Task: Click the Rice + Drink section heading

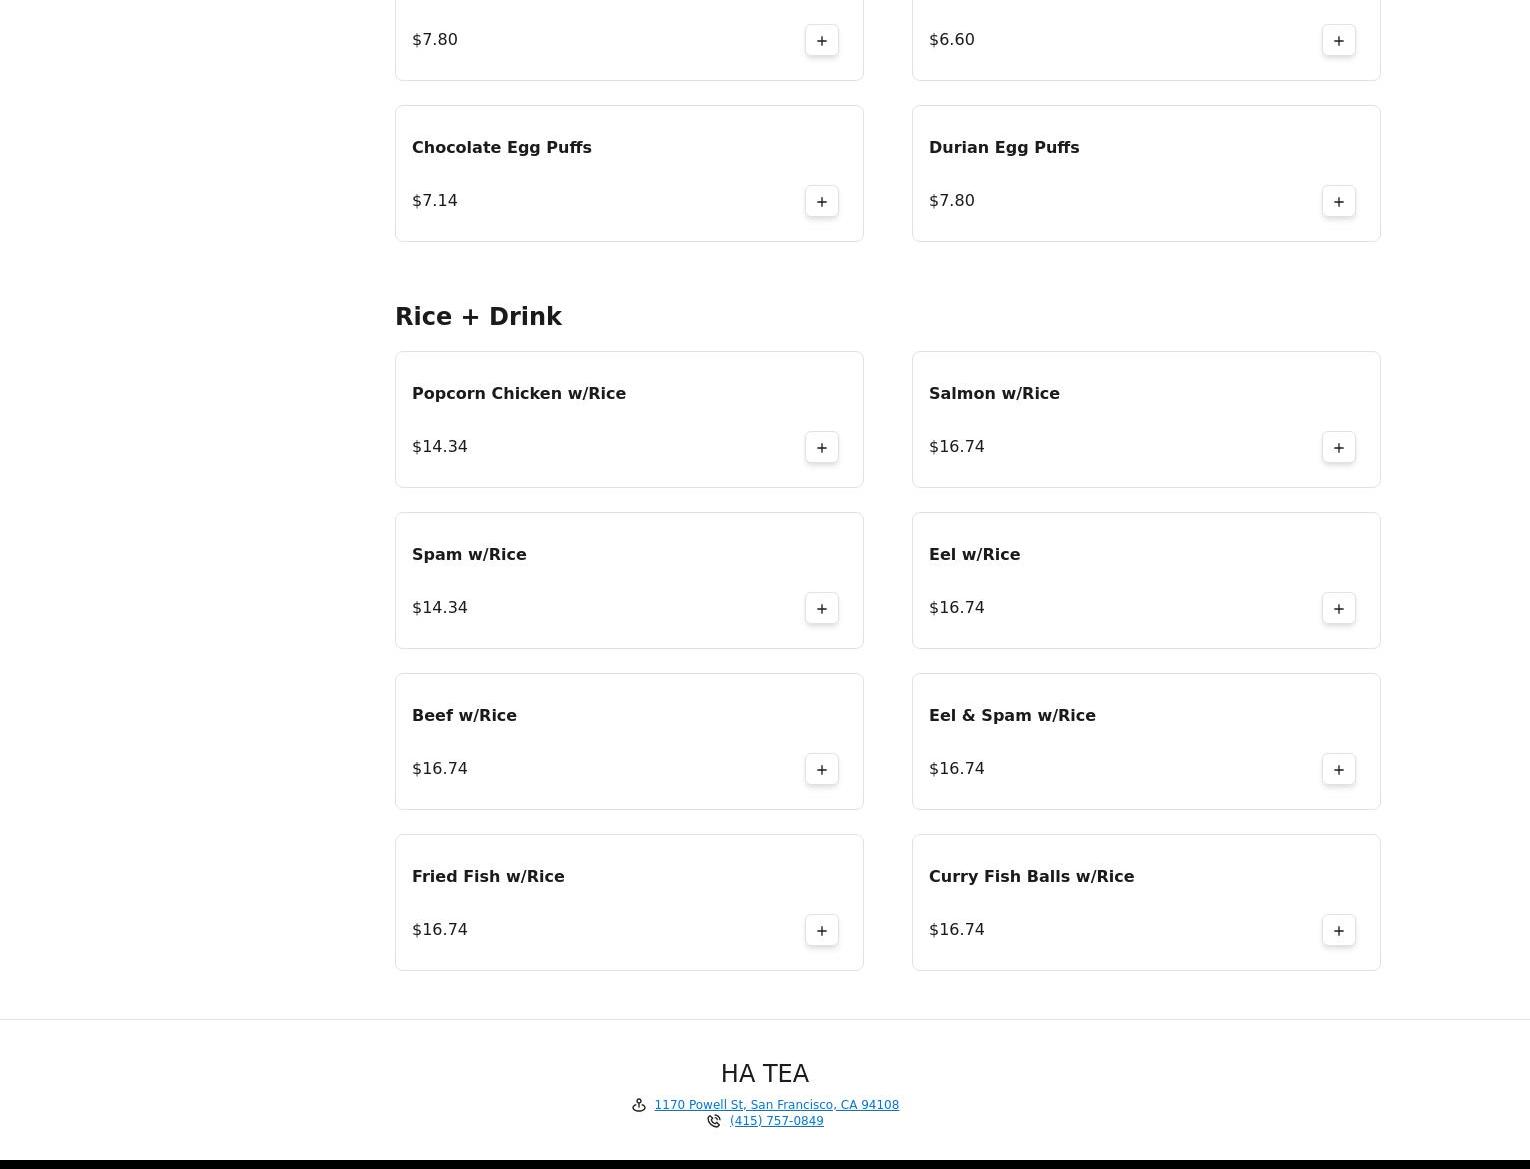Action: point(478,316)
